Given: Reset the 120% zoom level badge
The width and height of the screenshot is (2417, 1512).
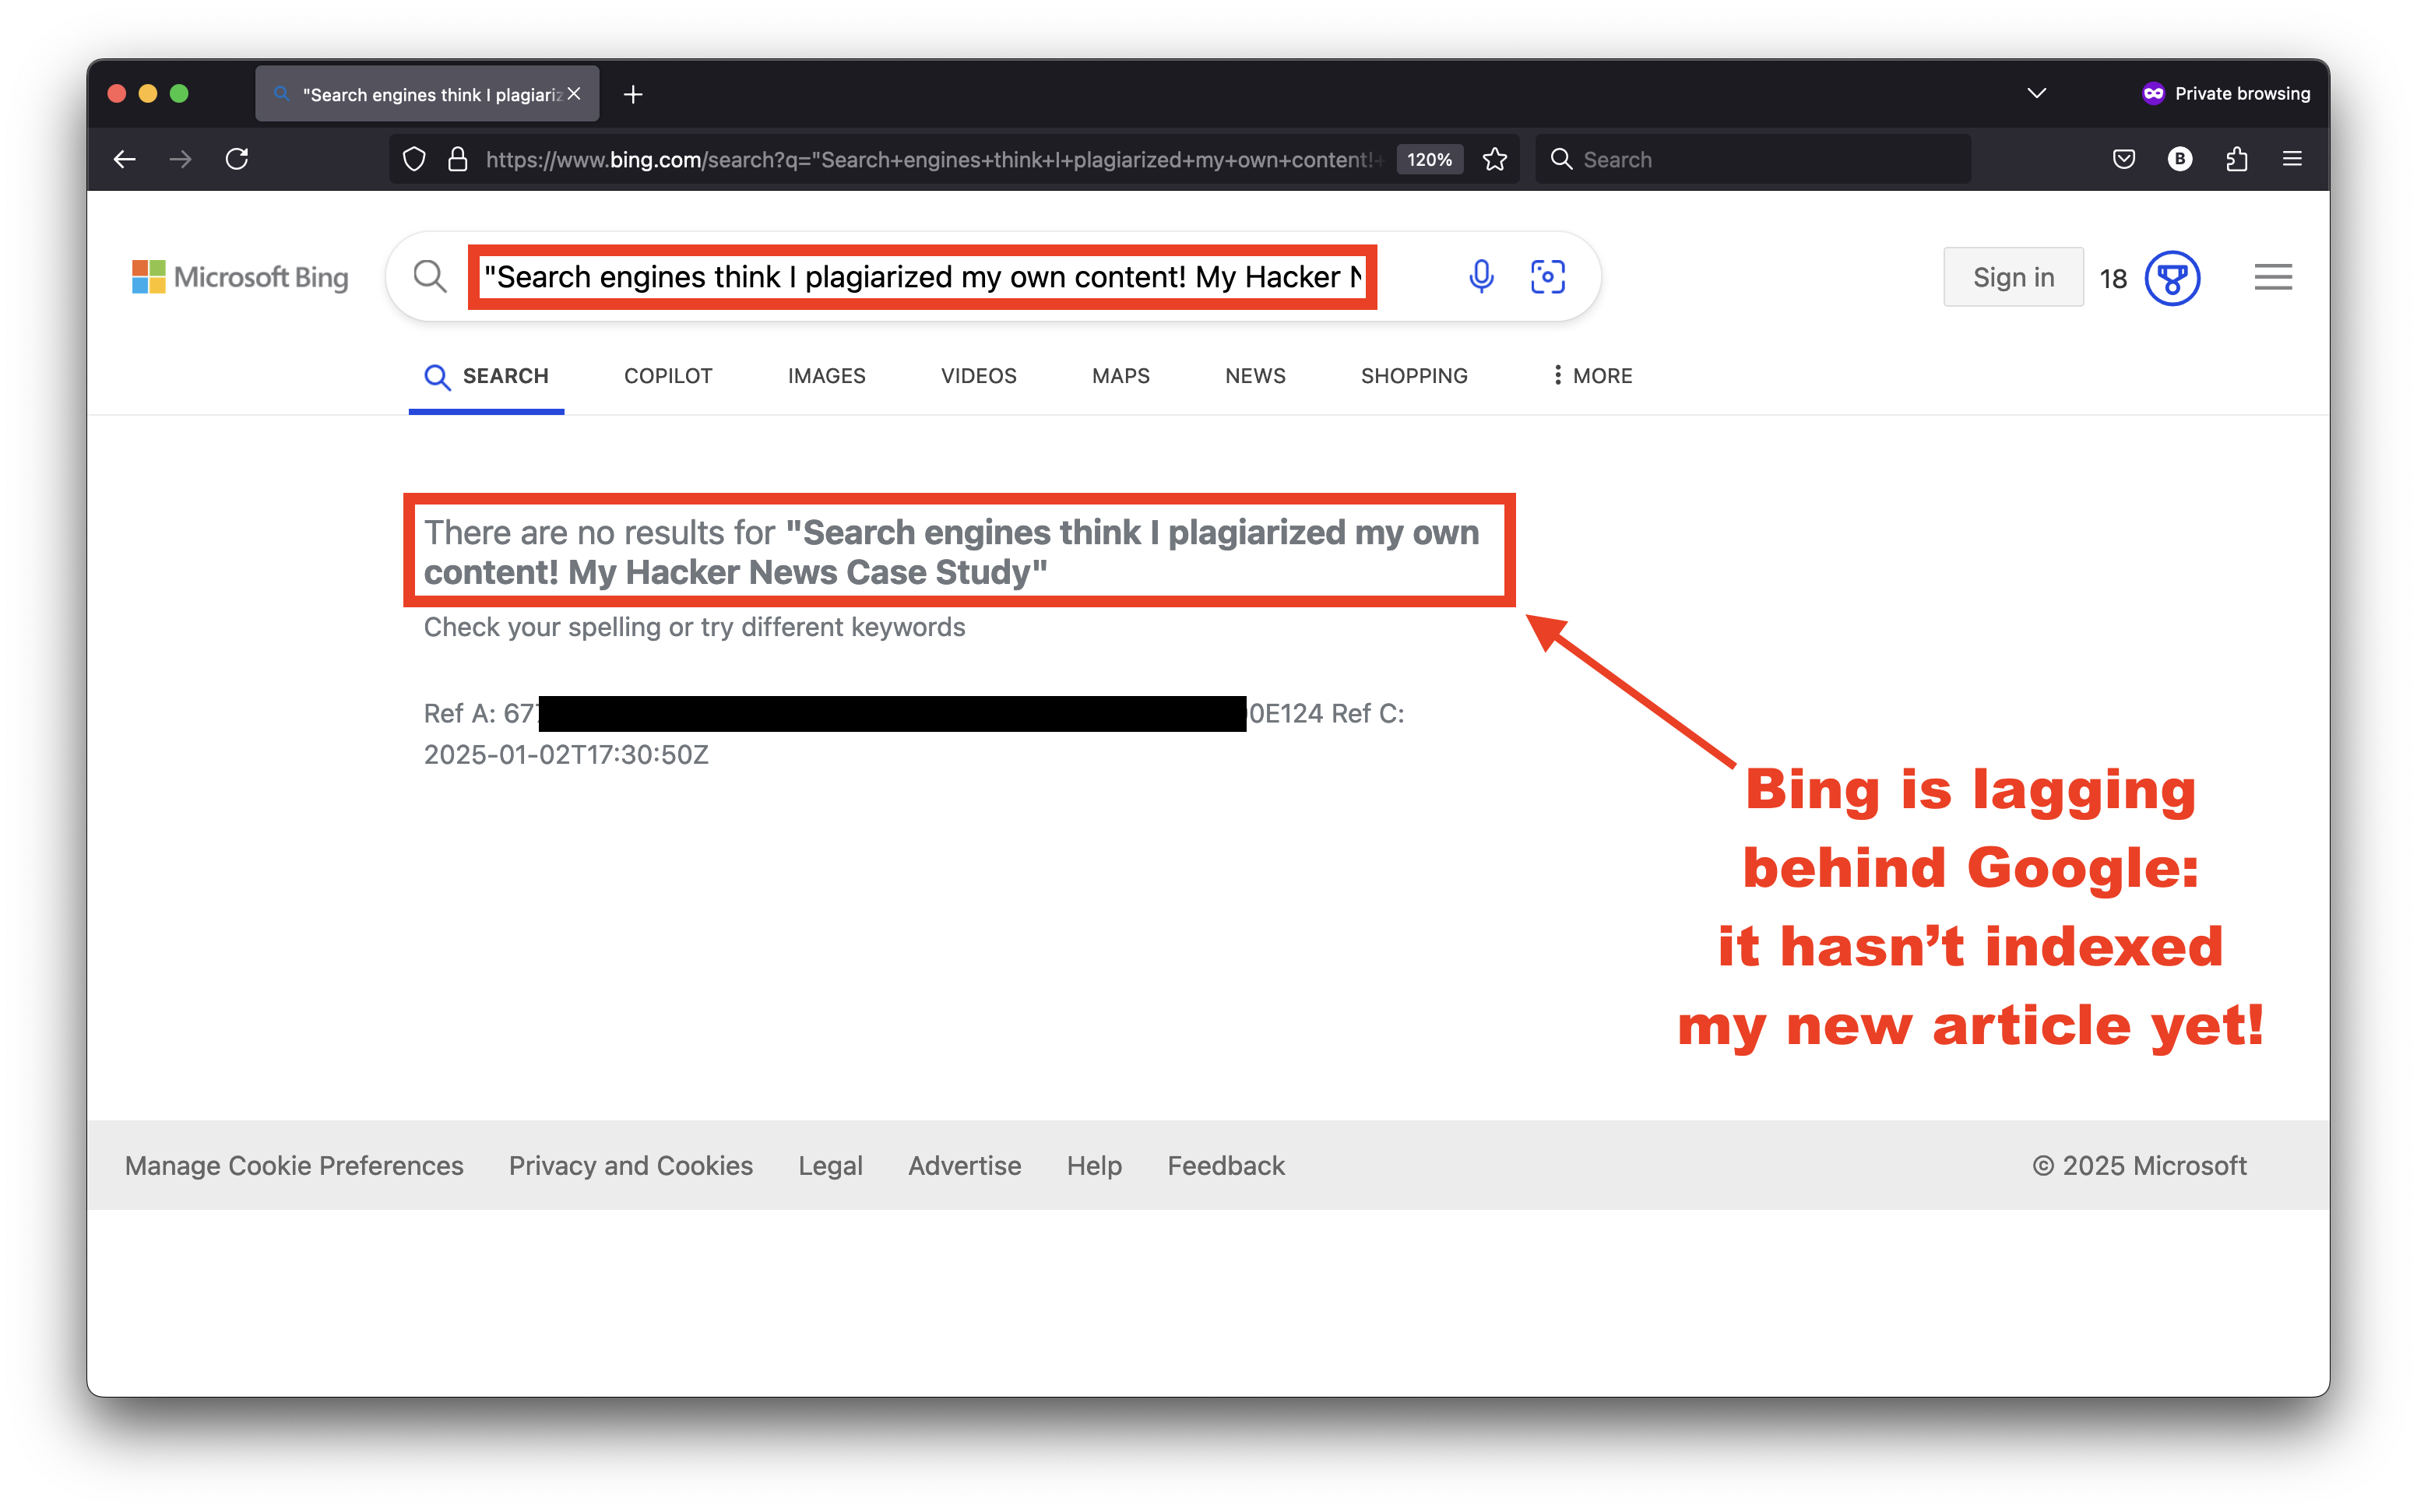Looking at the screenshot, I should (1429, 159).
